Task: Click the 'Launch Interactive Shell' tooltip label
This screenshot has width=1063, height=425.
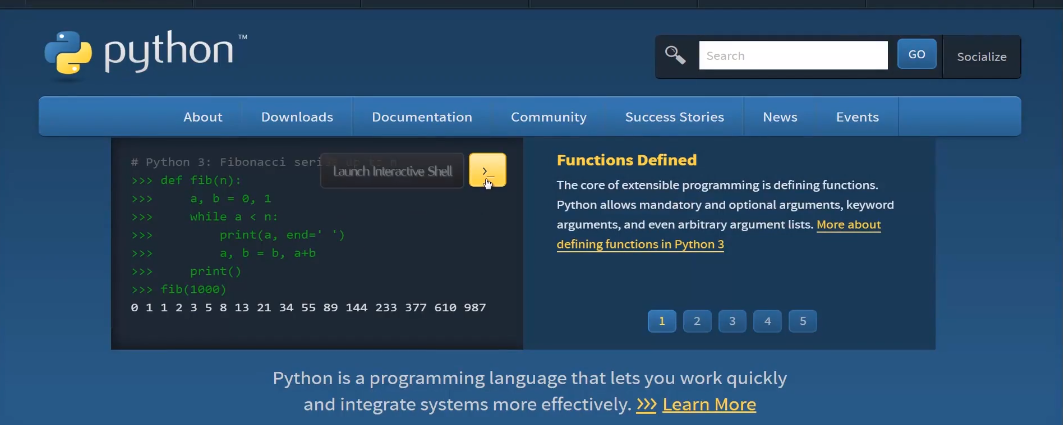Action: [x=392, y=171]
